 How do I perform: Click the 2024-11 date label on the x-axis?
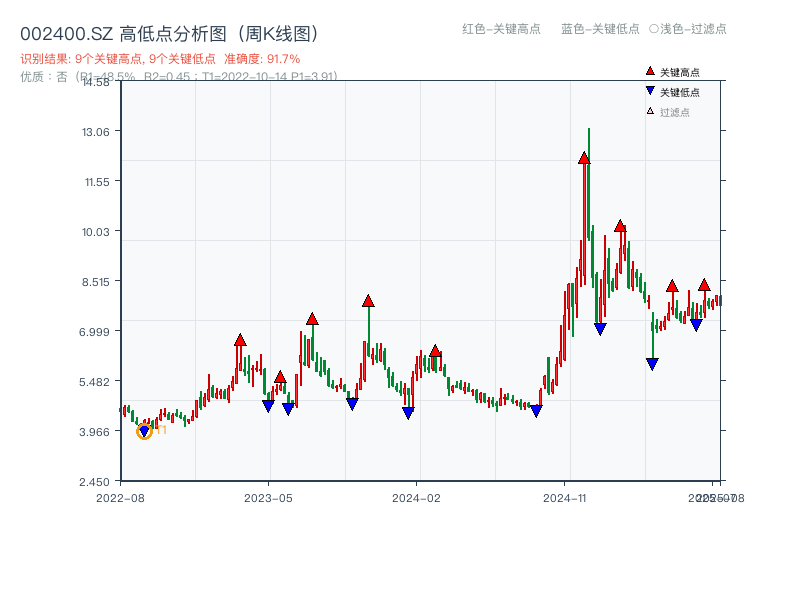click(x=566, y=496)
